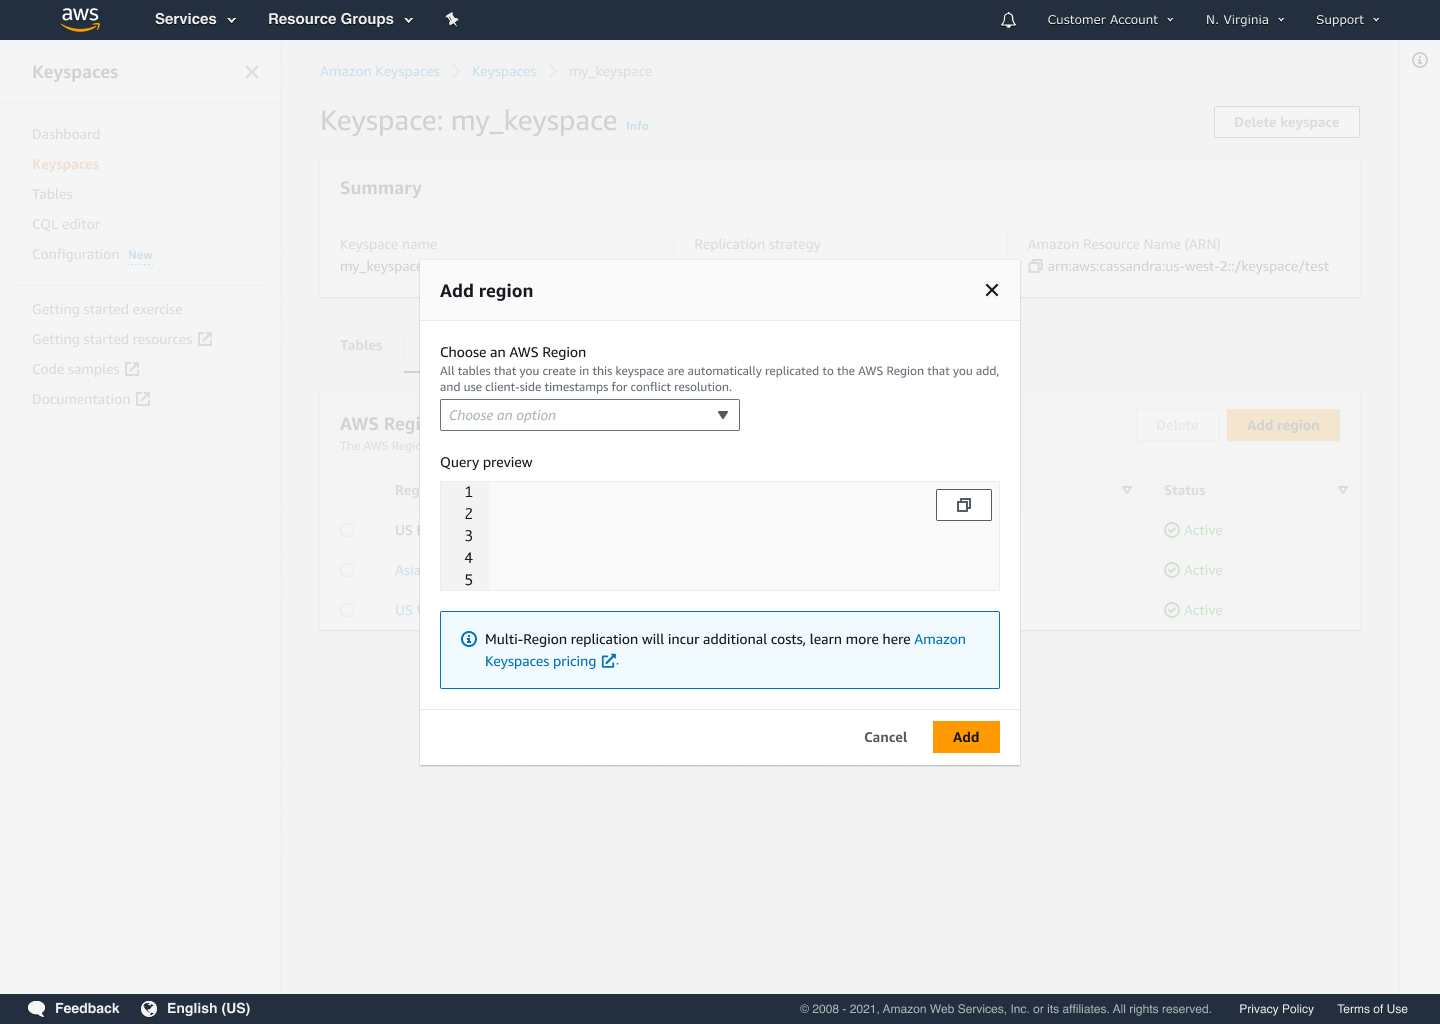Click the external link icon next to Documentation

(144, 398)
